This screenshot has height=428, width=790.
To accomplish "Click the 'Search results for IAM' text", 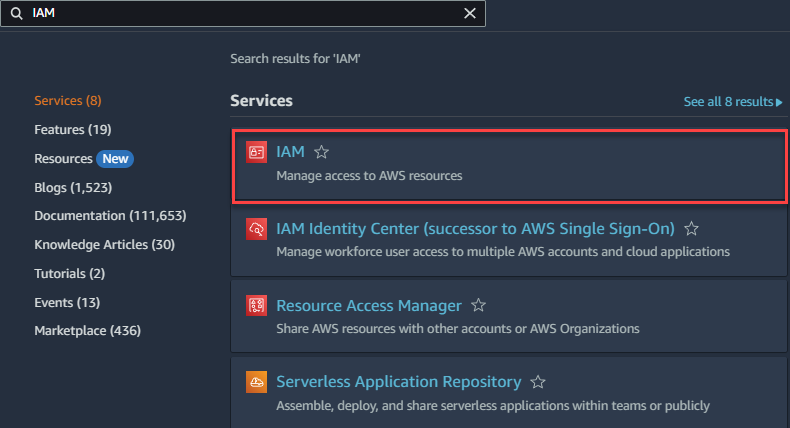I will (295, 58).
